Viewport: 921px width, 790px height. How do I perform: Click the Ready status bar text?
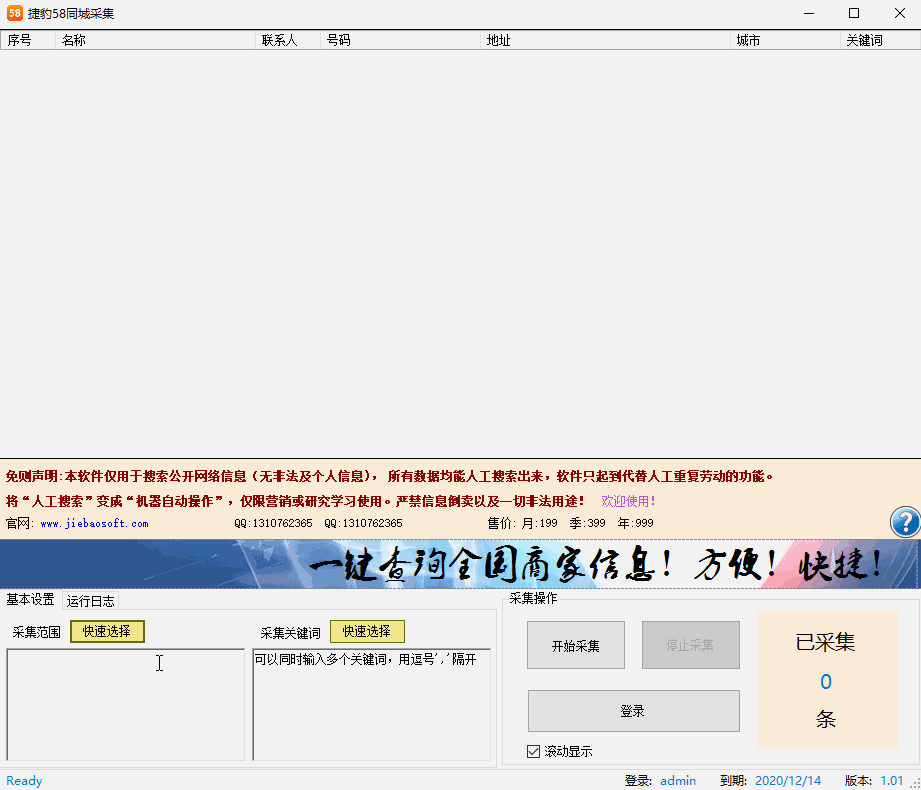tap(24, 781)
